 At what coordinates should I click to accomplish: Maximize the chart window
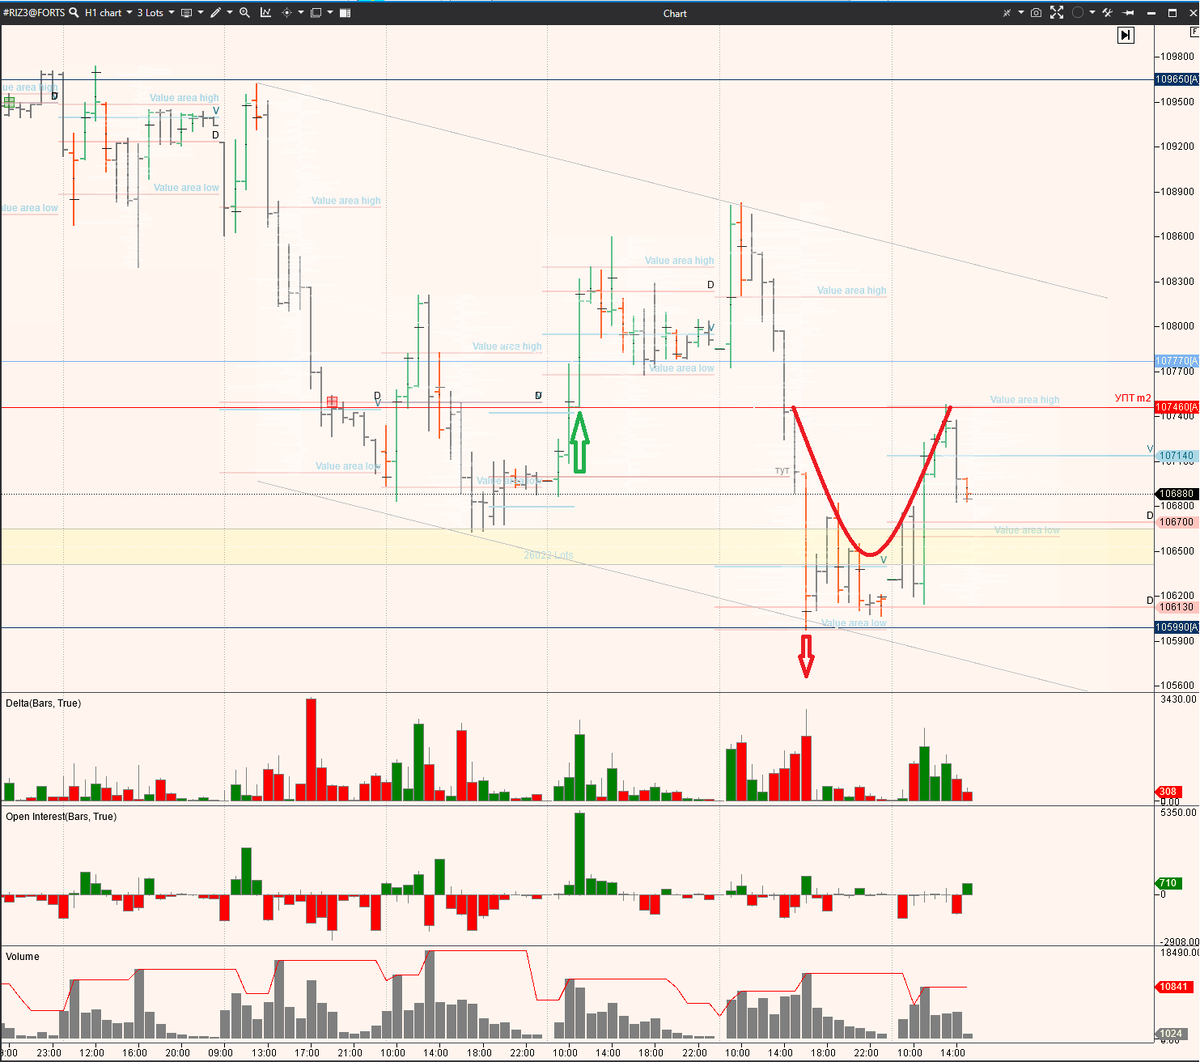[x=1172, y=13]
